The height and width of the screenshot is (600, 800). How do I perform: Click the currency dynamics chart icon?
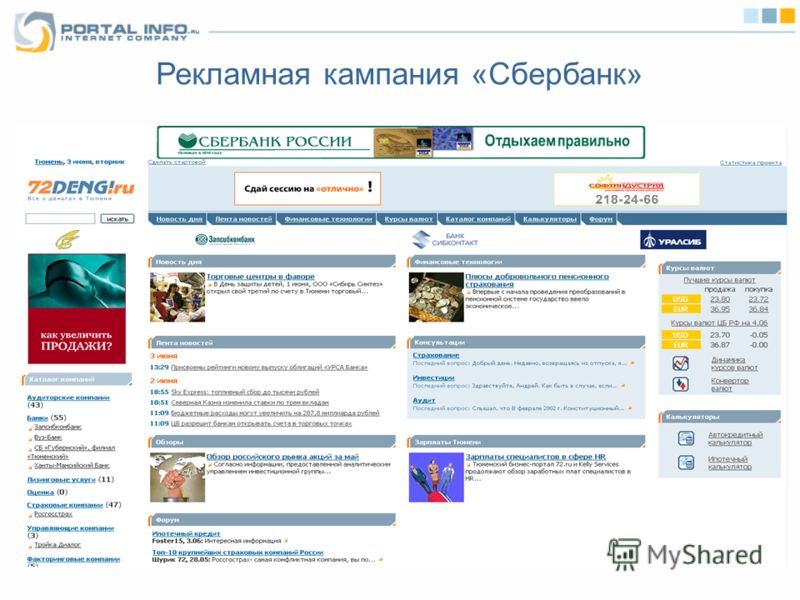681,363
